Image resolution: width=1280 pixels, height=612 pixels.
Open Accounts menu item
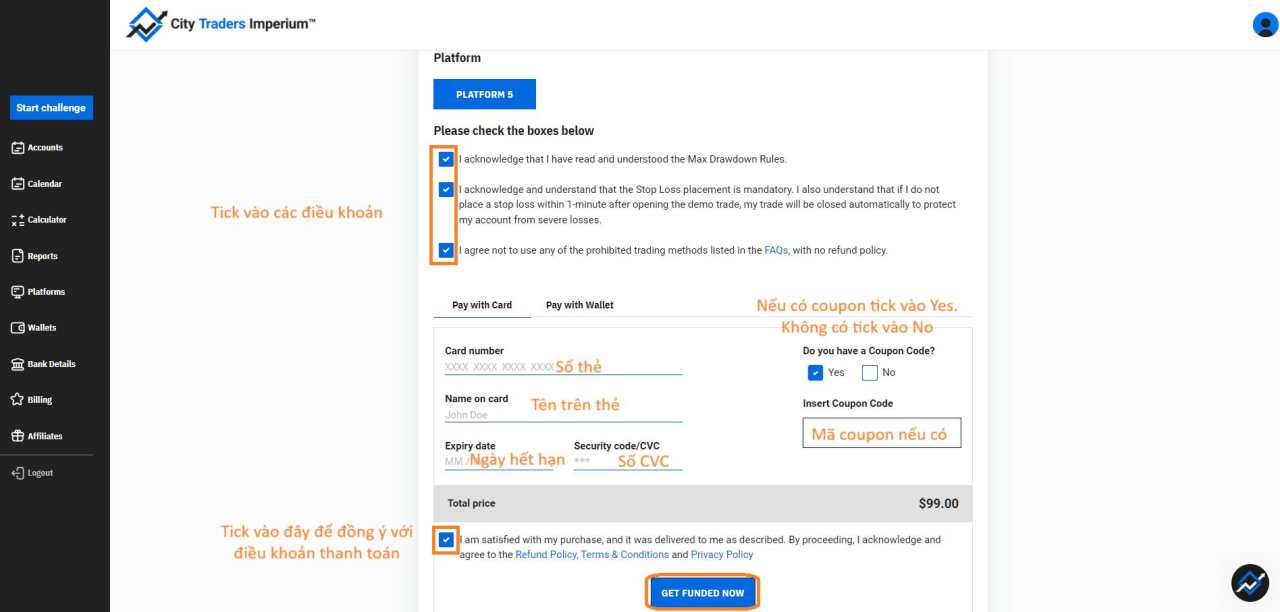[x=45, y=148]
